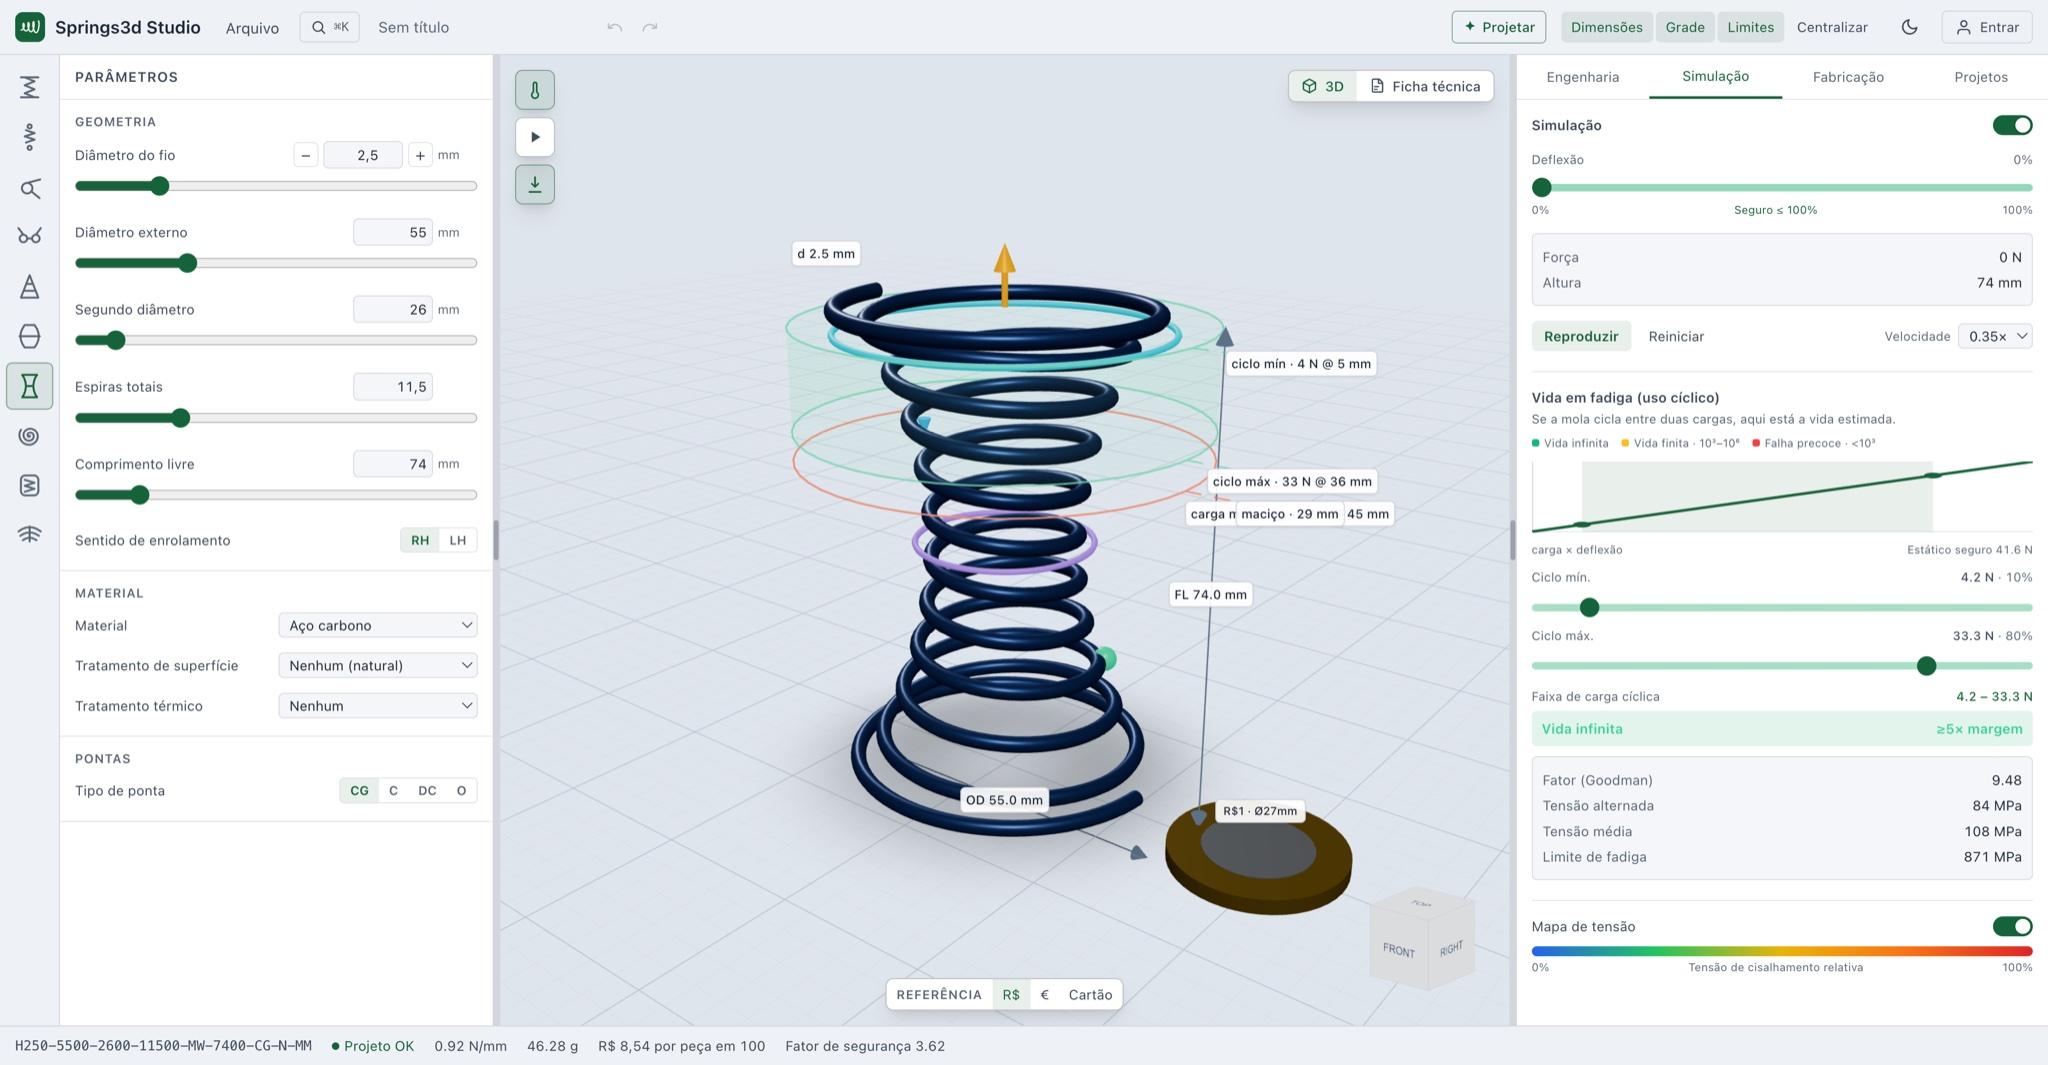Click the thermometer icon in the viewport

(535, 90)
